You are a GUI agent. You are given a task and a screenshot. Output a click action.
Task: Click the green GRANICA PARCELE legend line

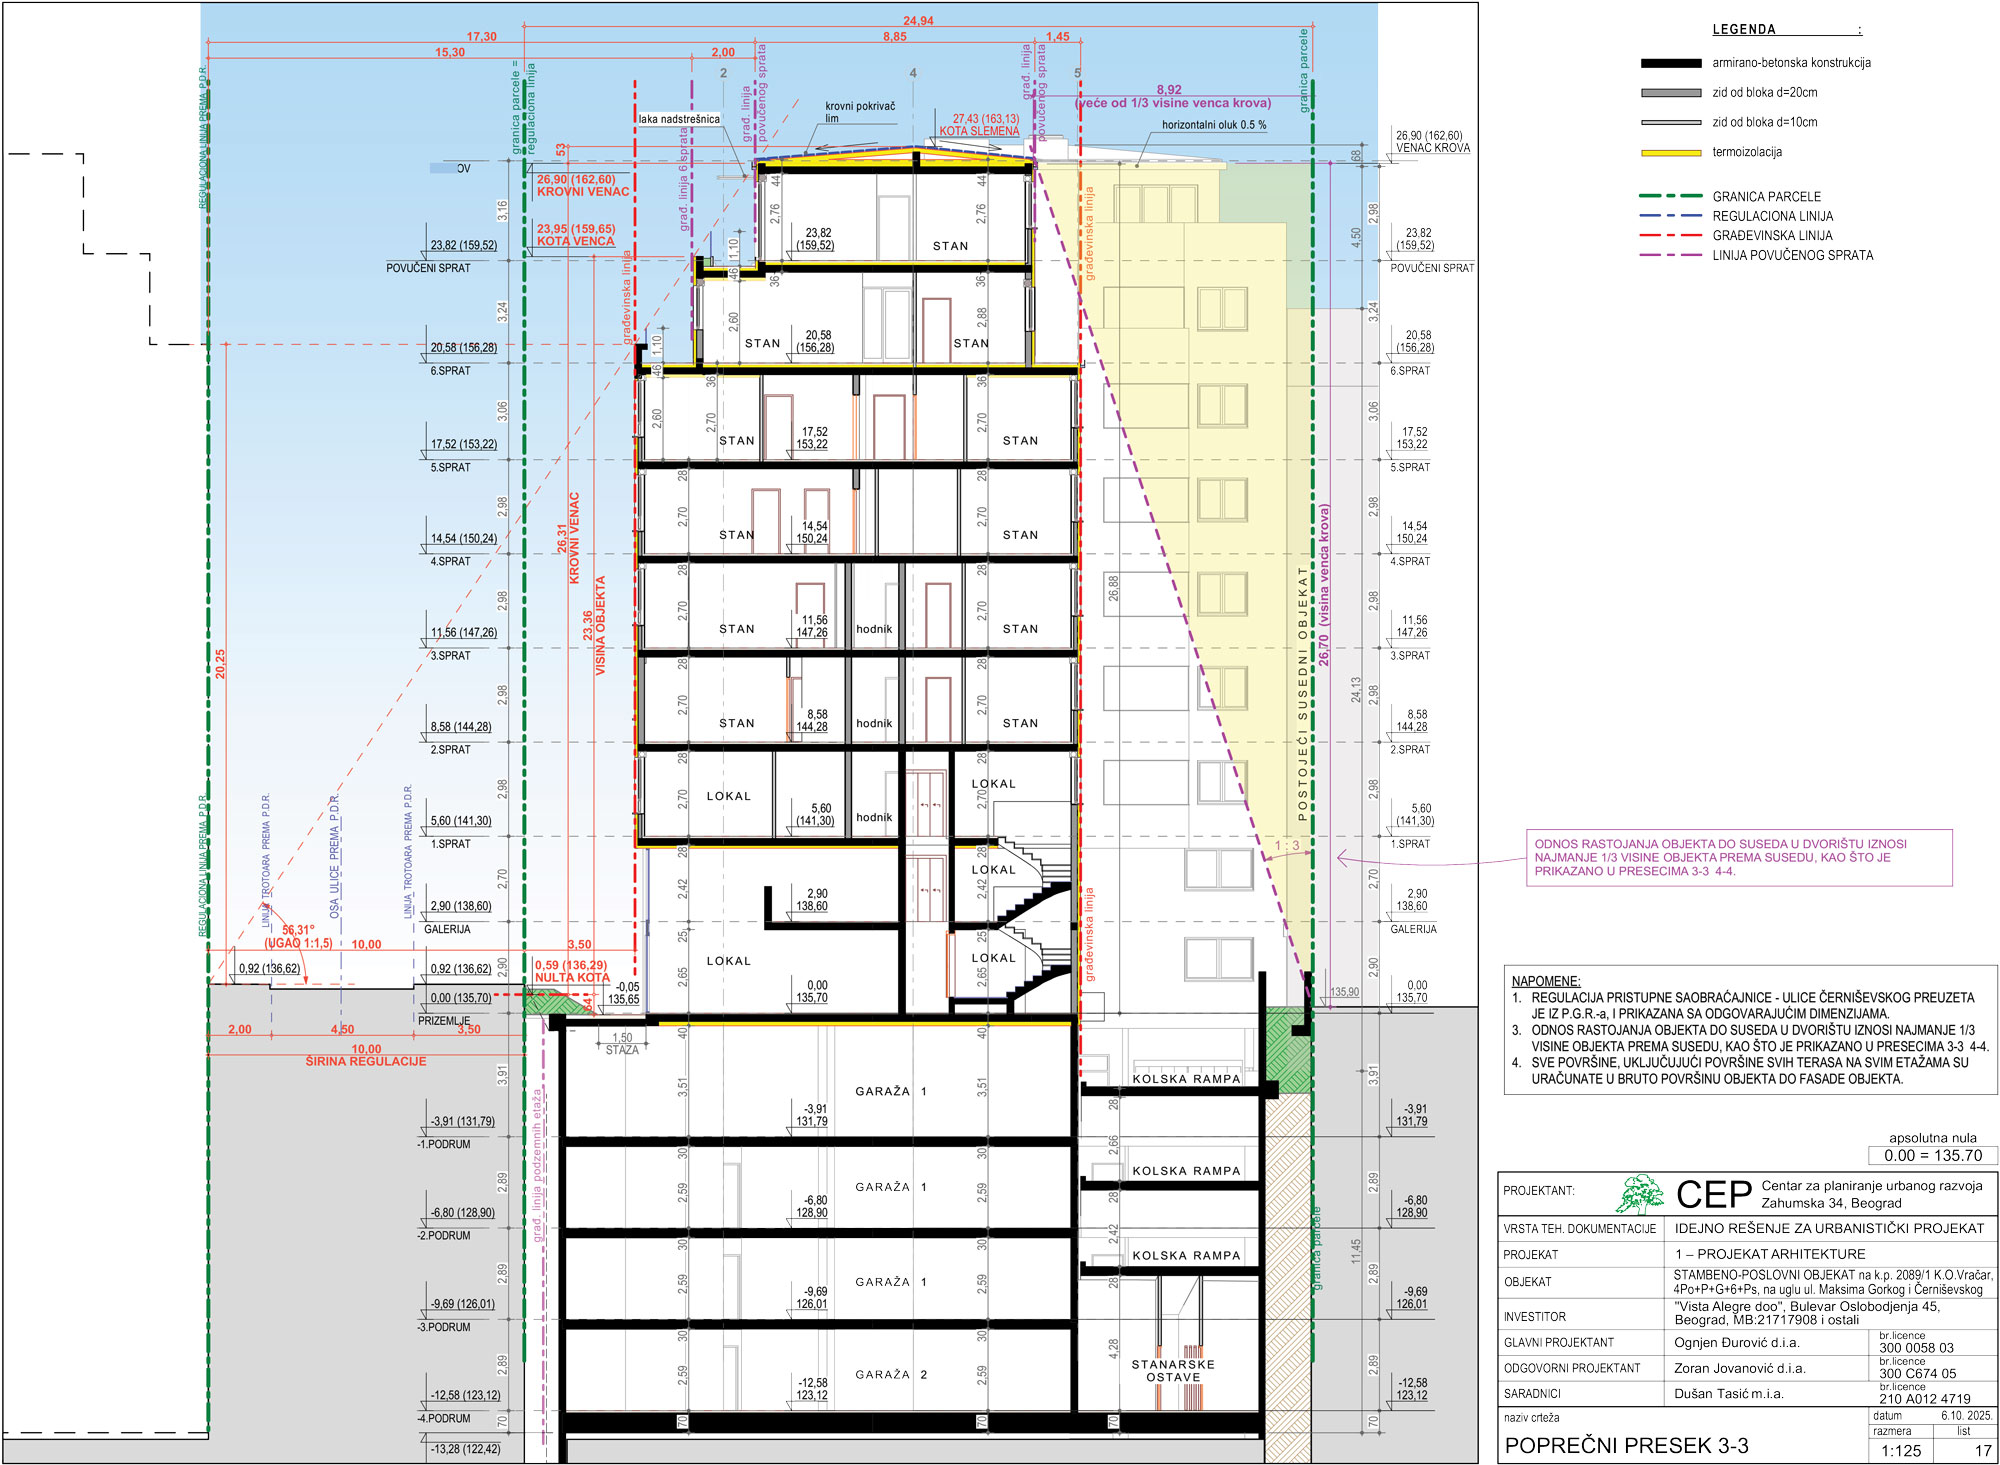point(1670,197)
